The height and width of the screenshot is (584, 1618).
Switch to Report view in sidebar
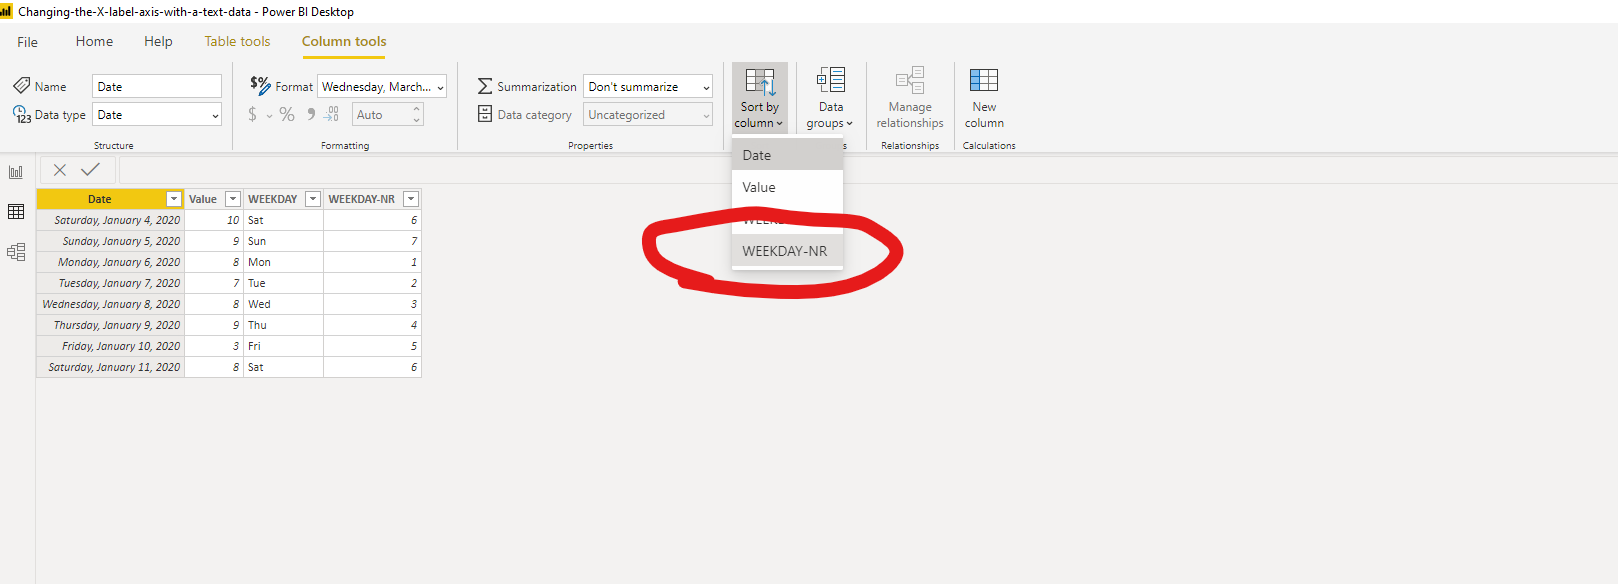click(x=16, y=172)
